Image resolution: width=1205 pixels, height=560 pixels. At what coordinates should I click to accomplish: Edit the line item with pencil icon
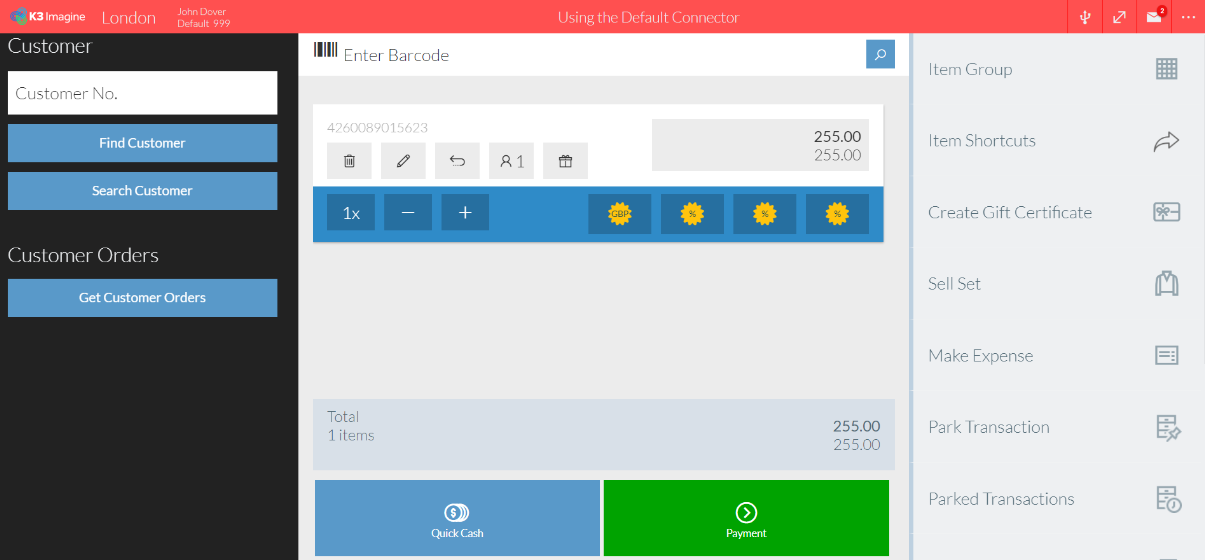pos(403,161)
